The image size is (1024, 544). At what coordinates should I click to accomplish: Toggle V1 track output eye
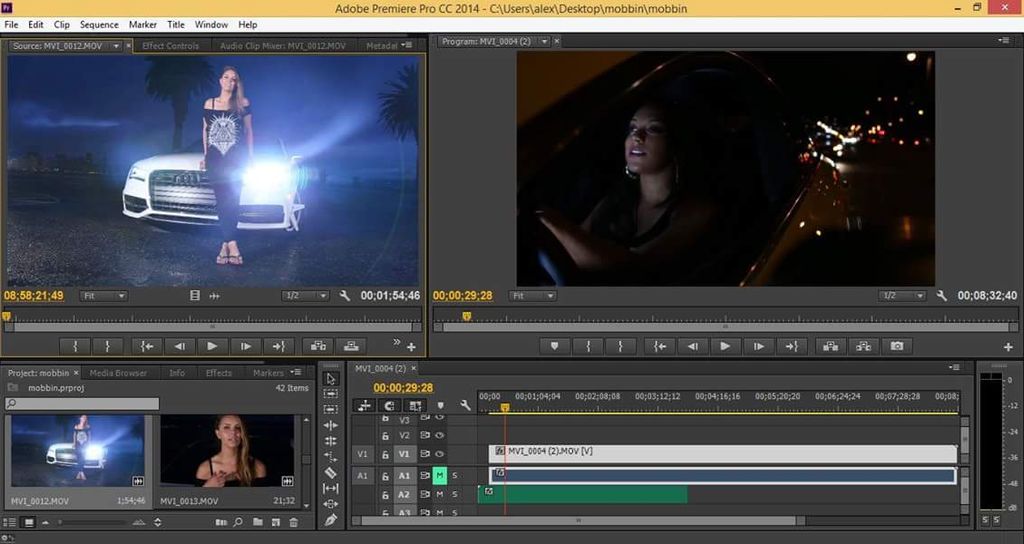tap(440, 454)
